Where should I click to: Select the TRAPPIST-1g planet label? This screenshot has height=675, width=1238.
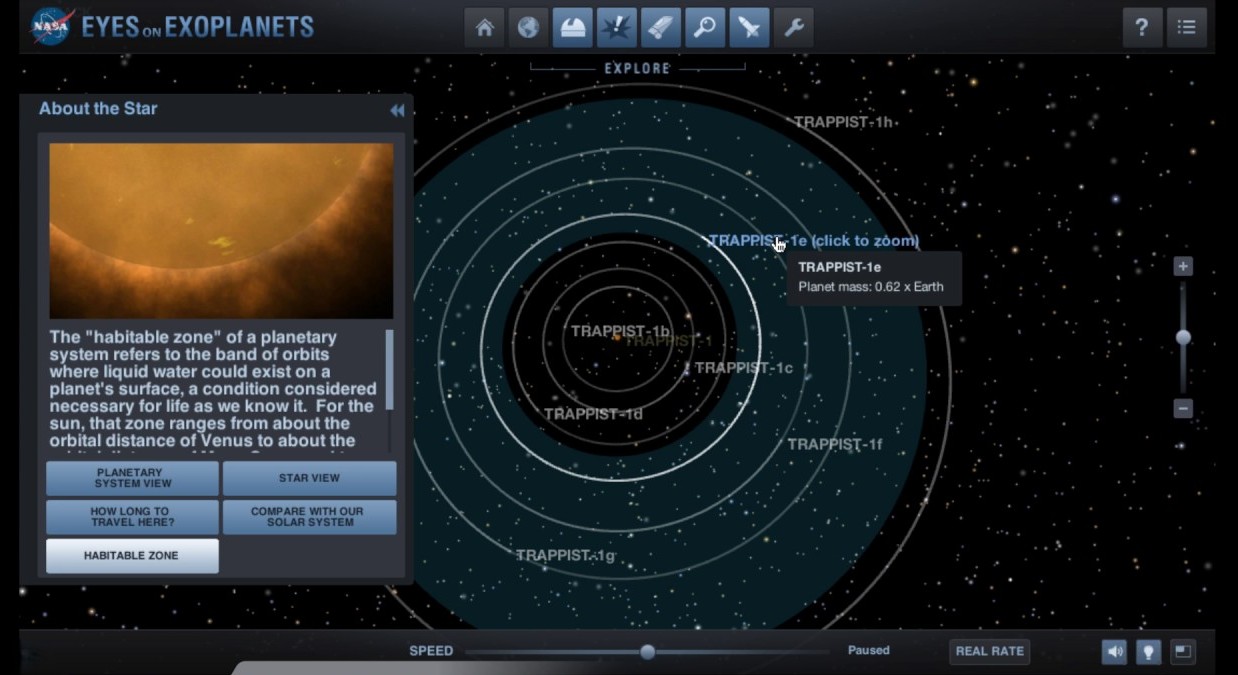click(x=566, y=555)
